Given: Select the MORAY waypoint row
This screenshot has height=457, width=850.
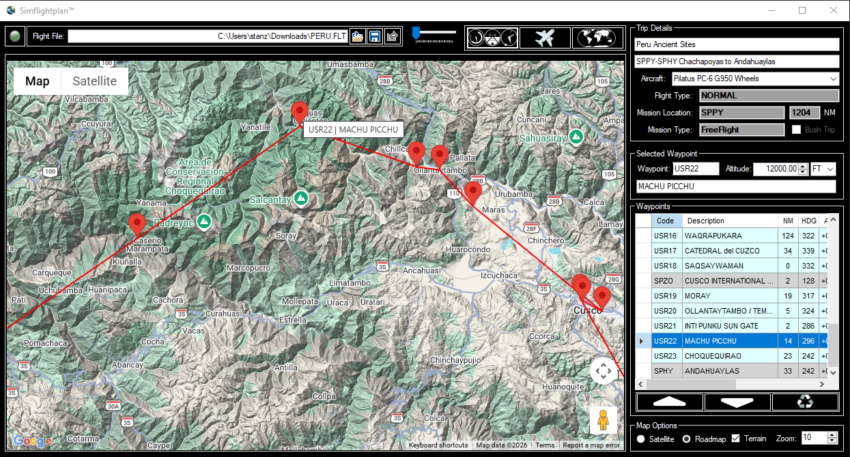Looking at the screenshot, I should coord(732,296).
